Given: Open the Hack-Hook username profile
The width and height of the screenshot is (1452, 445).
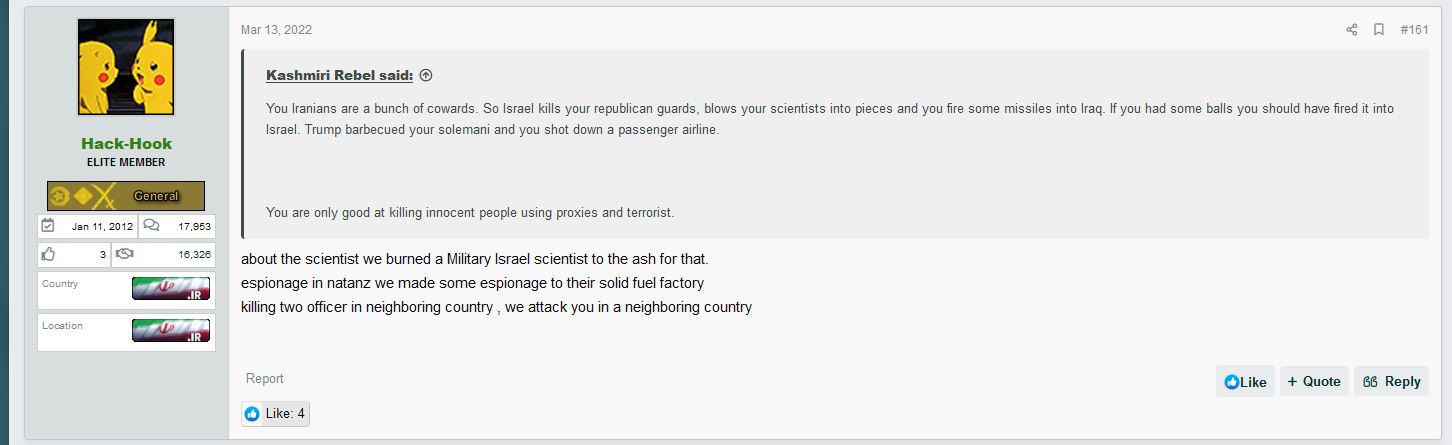Looking at the screenshot, I should [126, 143].
